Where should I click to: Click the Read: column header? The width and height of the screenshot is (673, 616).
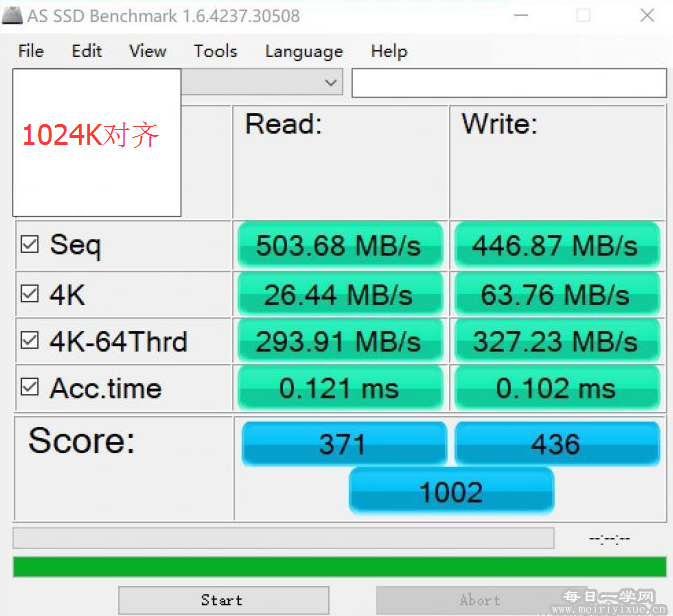pos(283,124)
